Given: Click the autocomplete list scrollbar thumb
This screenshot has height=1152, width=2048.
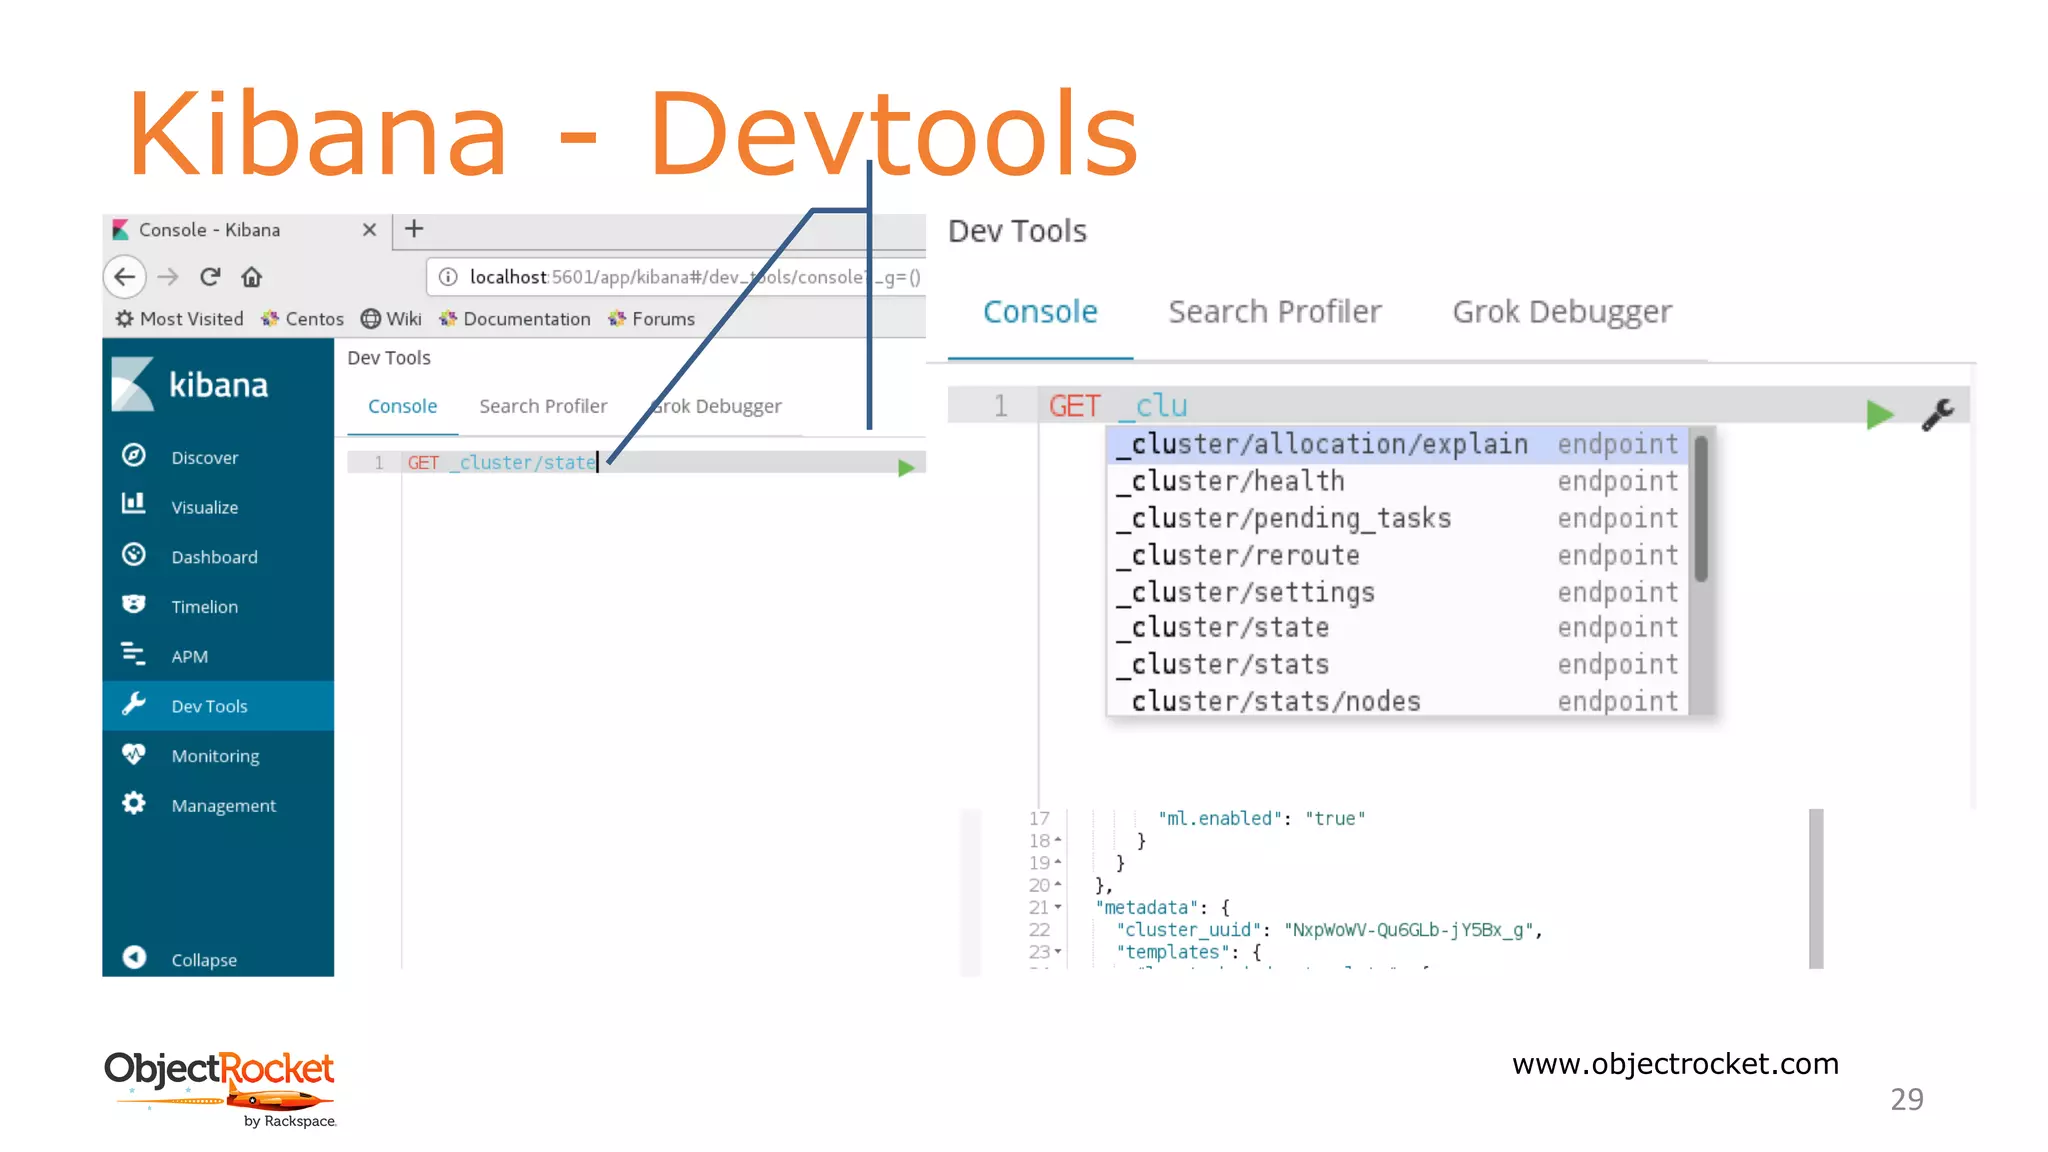Looking at the screenshot, I should pyautogui.click(x=1701, y=508).
